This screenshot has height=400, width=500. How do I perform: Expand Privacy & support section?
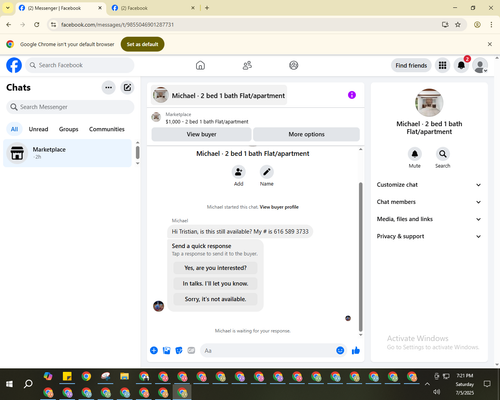429,236
